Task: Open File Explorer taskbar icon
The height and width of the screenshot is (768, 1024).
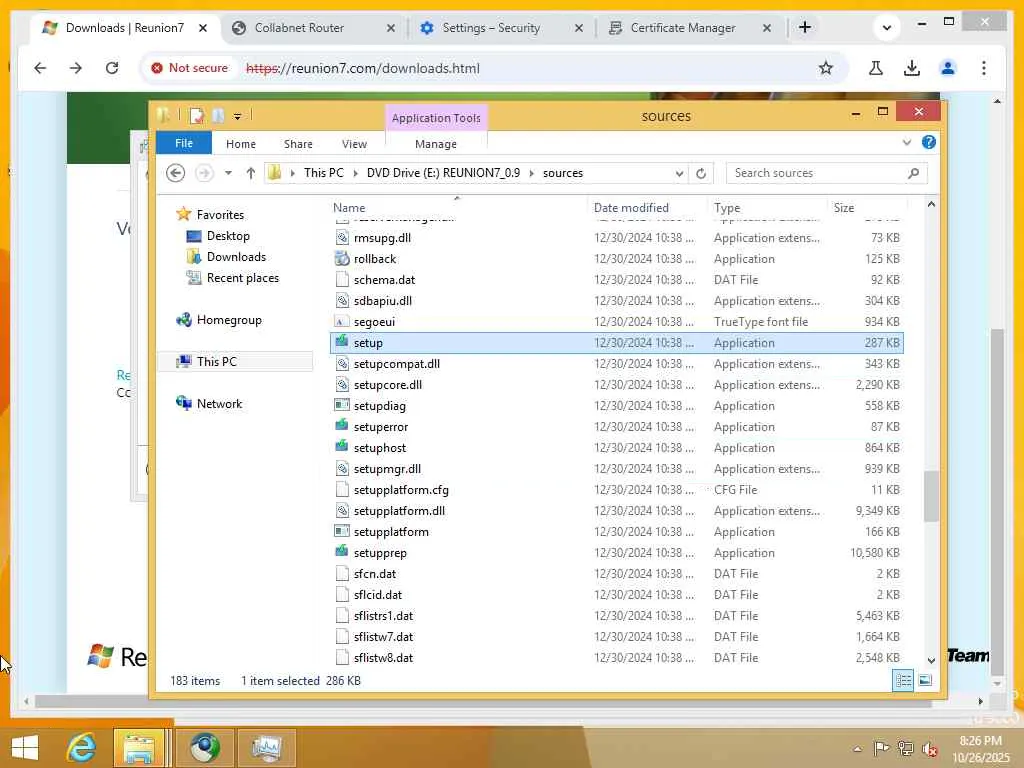Action: pos(140,748)
